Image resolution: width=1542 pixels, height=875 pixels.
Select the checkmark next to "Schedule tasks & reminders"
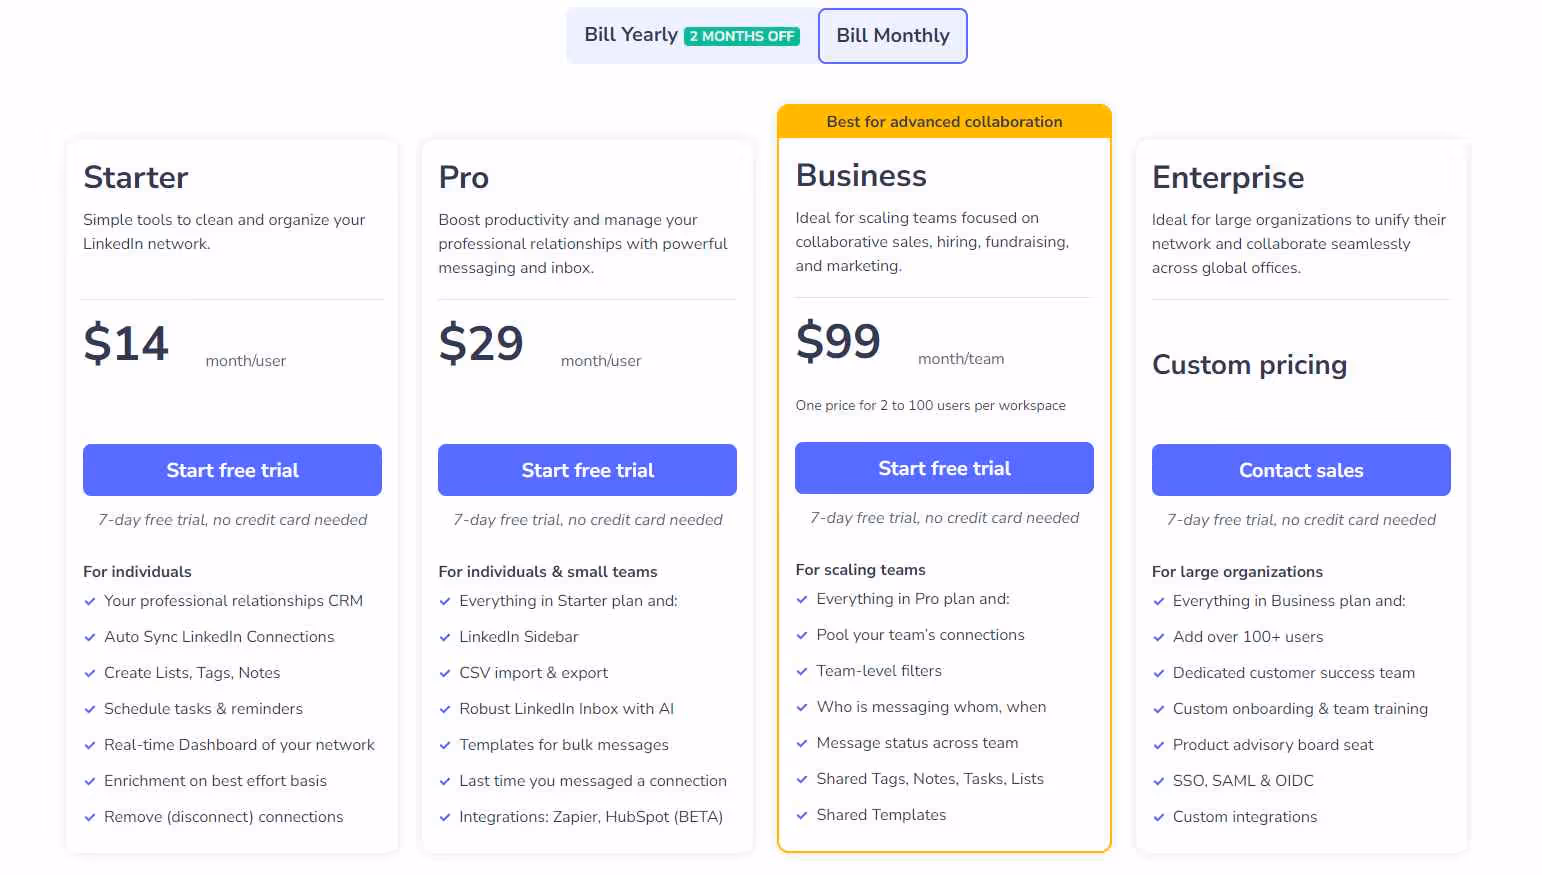[90, 709]
